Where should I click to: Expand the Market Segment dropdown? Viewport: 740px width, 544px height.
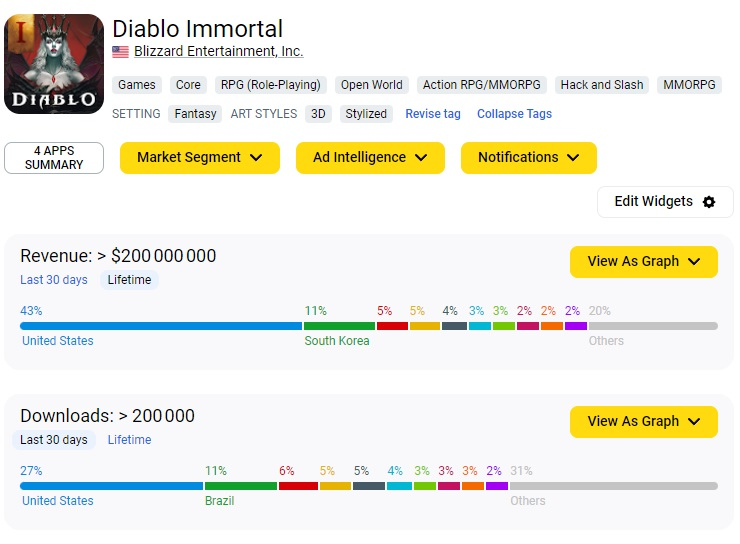tap(200, 158)
